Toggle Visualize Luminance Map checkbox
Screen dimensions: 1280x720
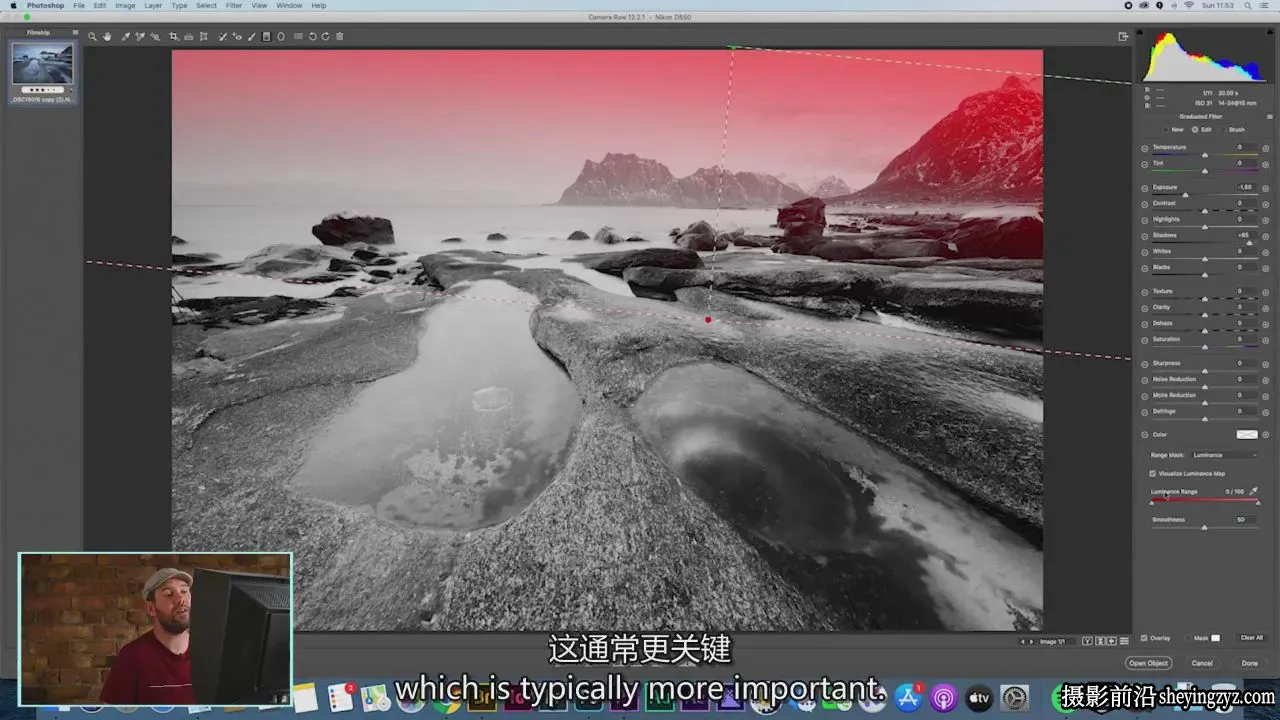coord(1153,473)
